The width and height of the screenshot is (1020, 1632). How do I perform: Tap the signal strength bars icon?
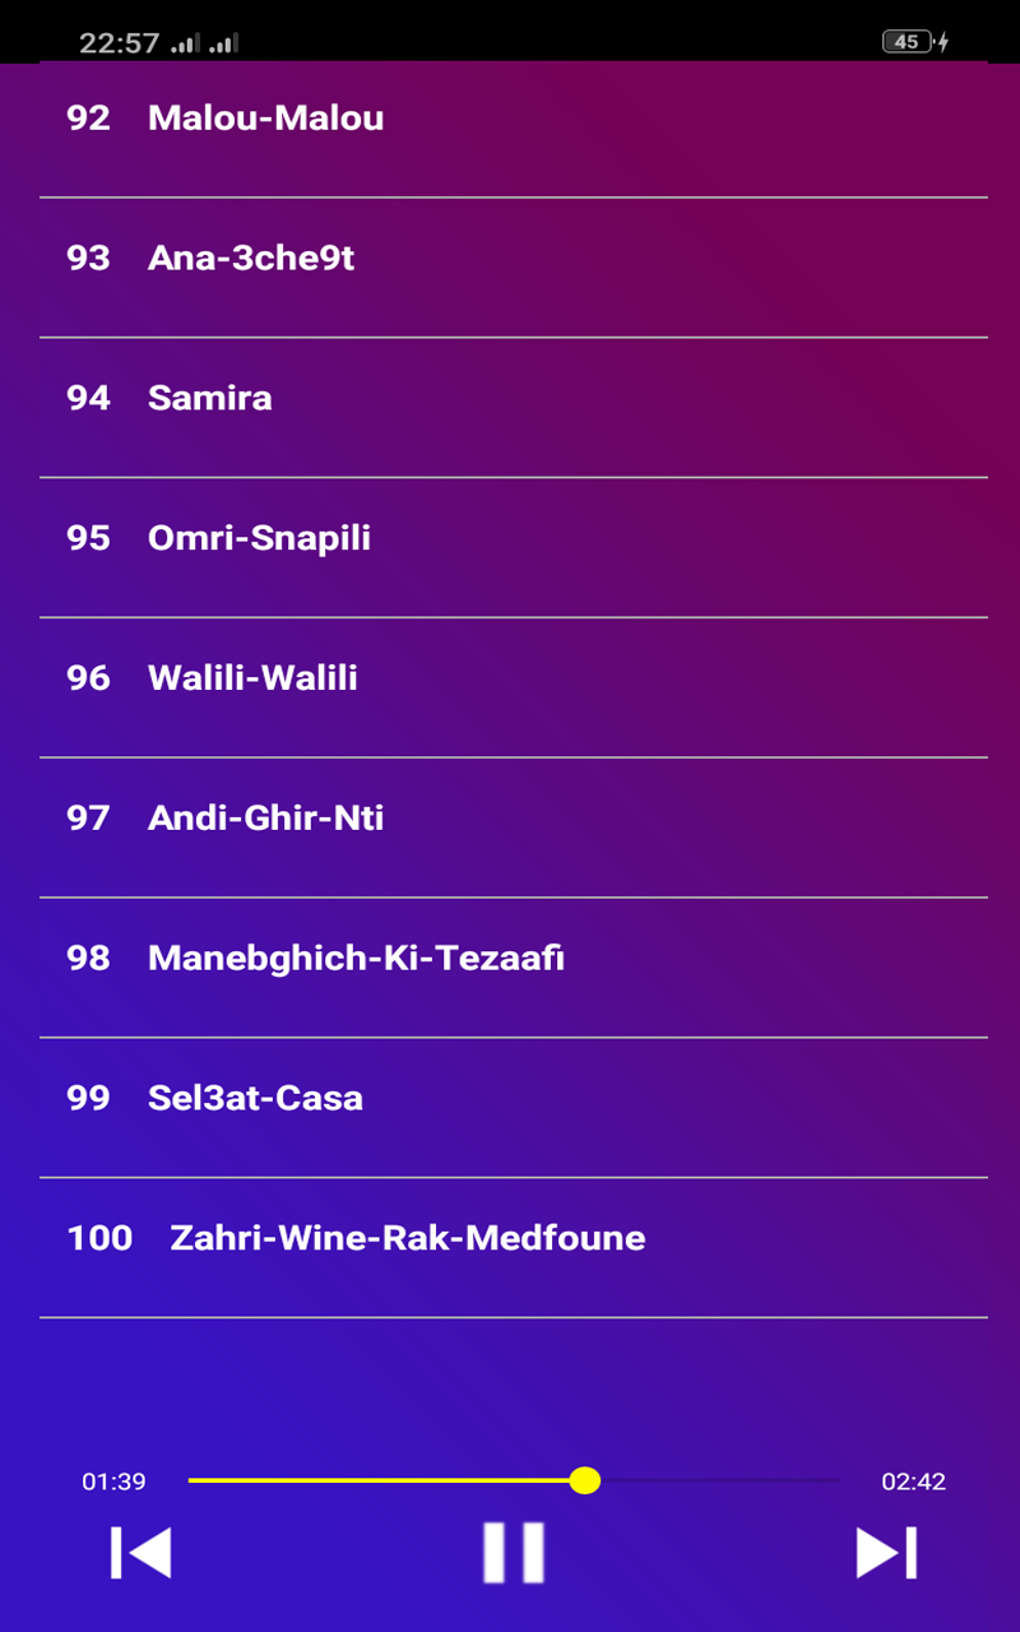point(205,43)
